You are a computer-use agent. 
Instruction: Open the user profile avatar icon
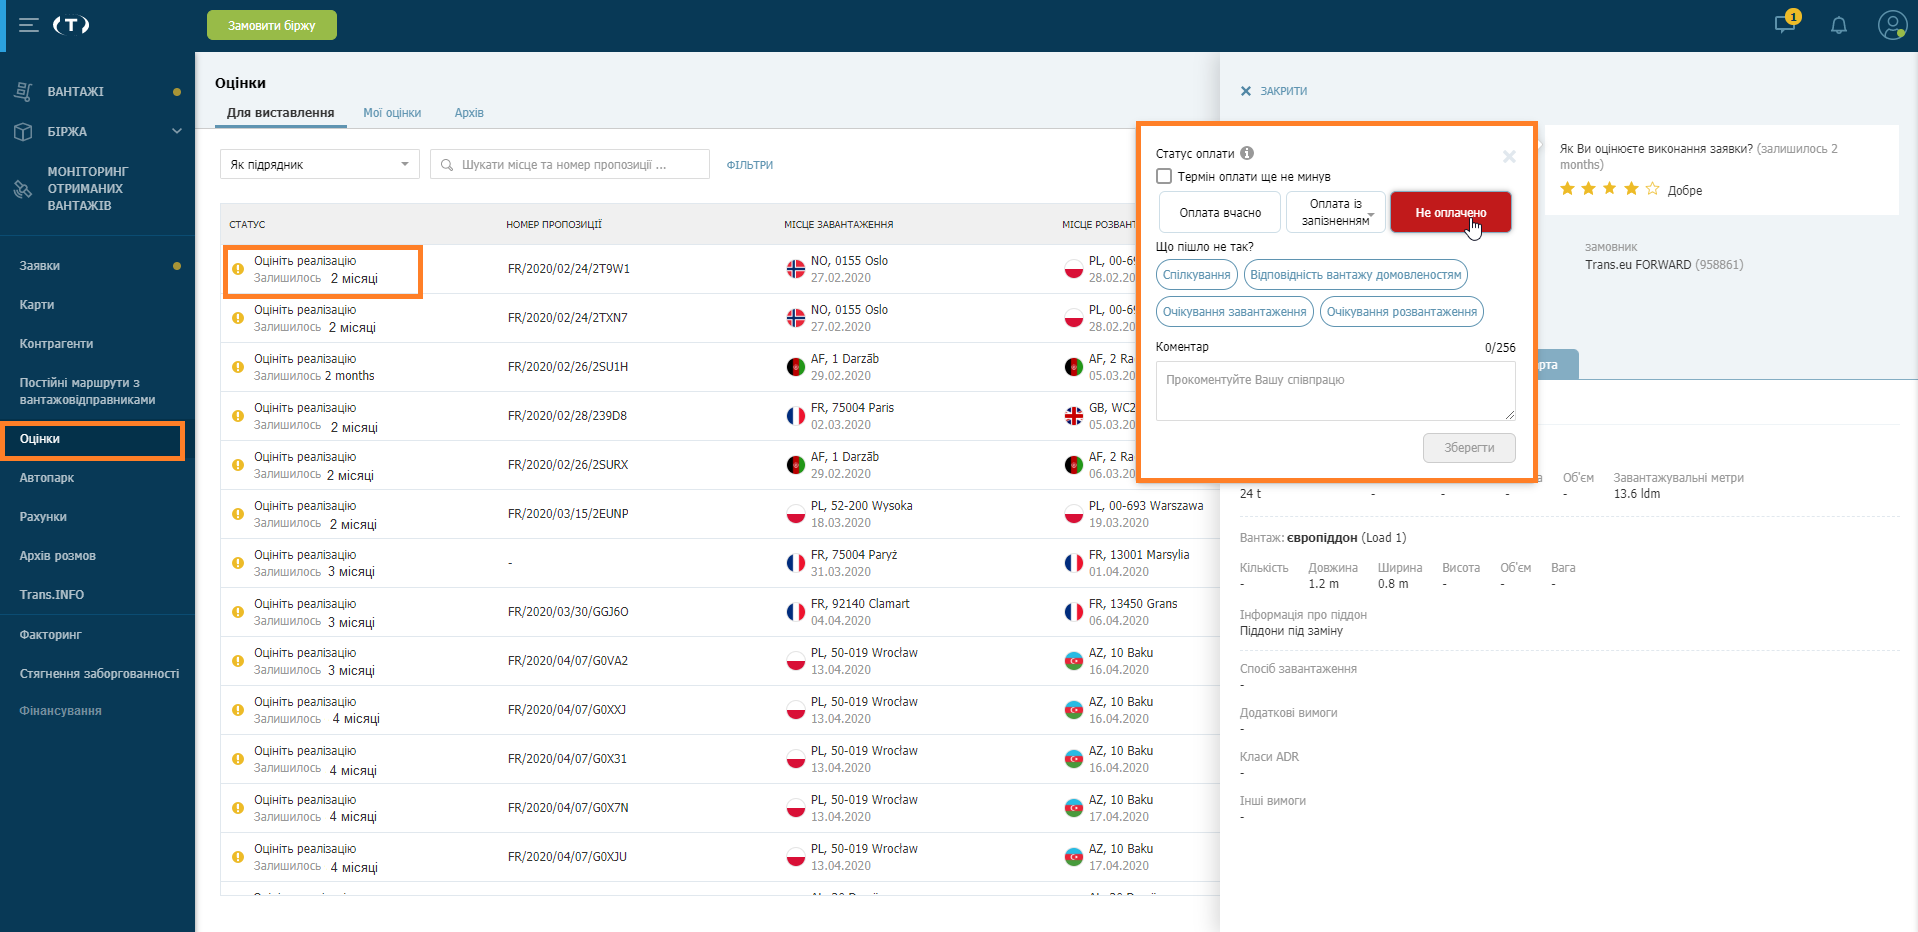(x=1892, y=25)
